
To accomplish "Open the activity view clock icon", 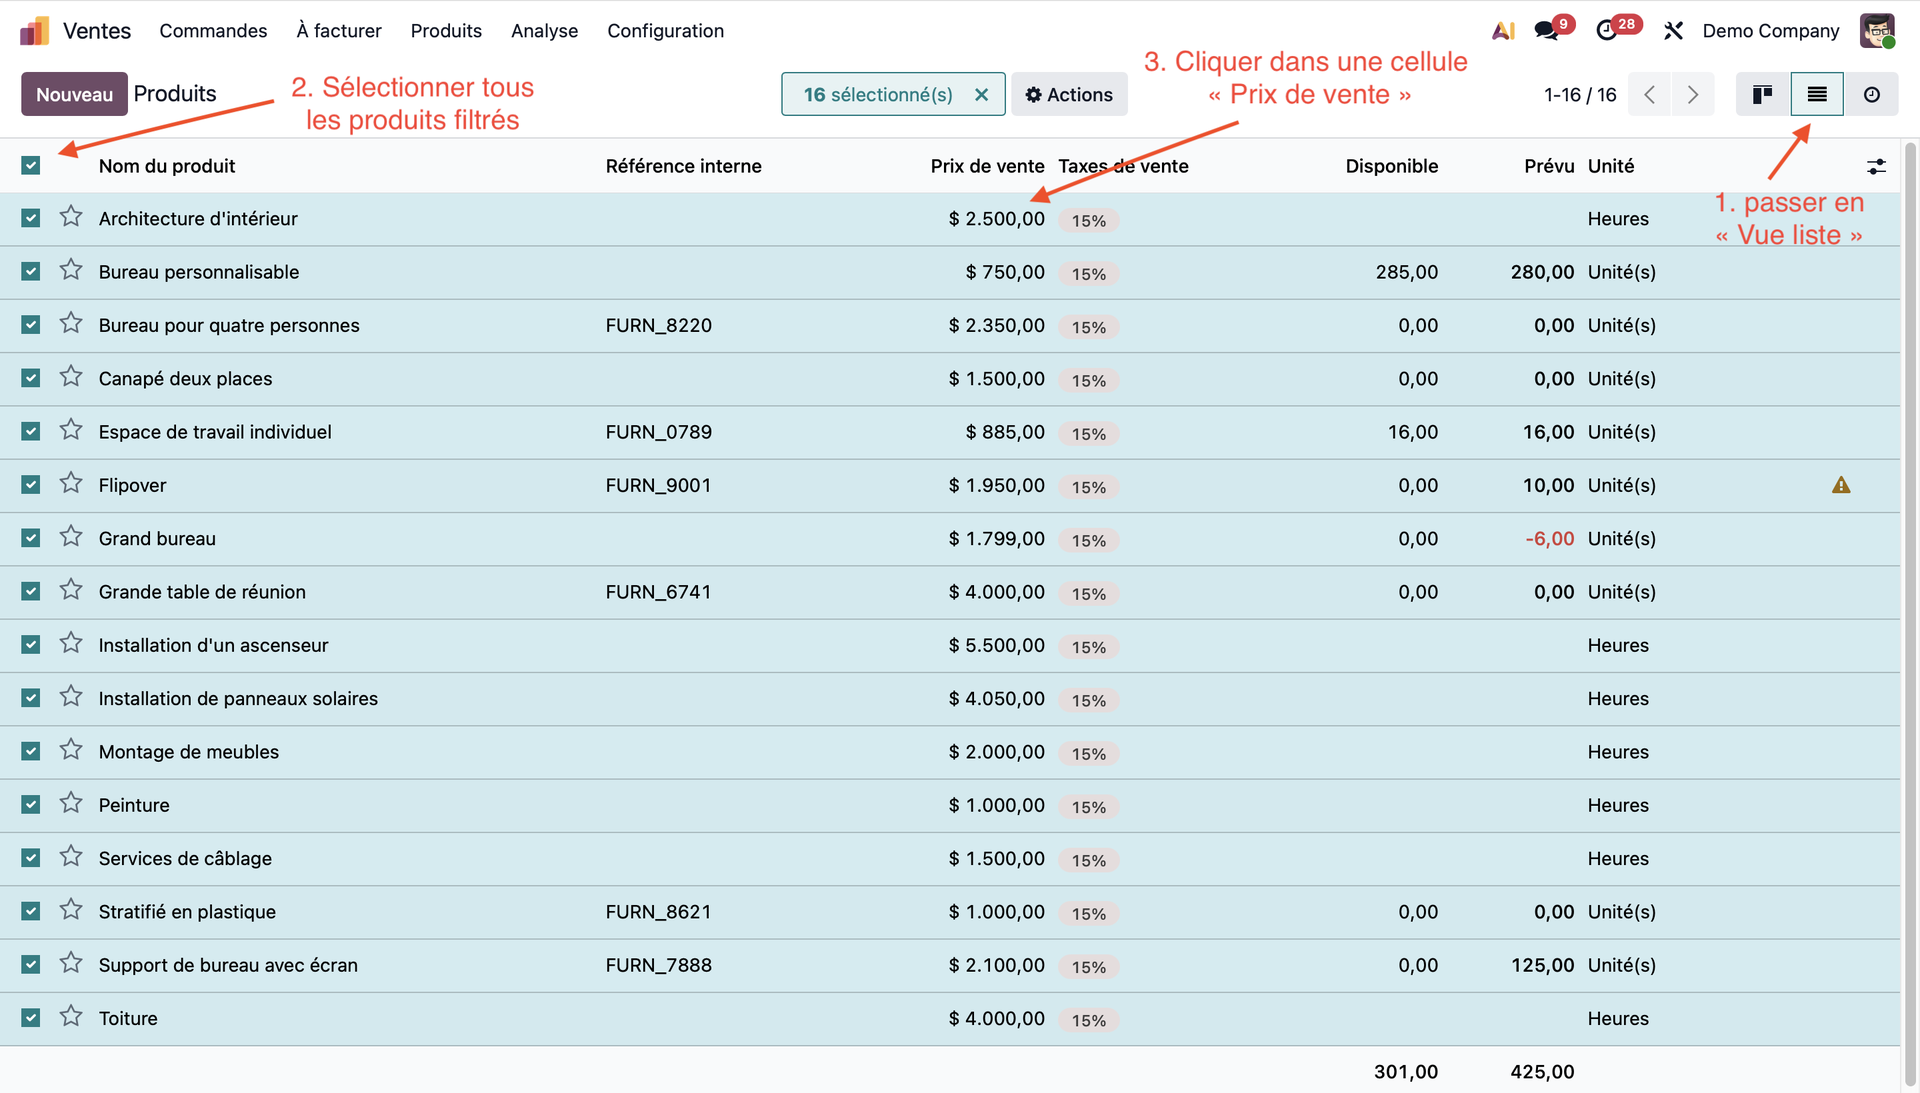I will pos(1871,94).
